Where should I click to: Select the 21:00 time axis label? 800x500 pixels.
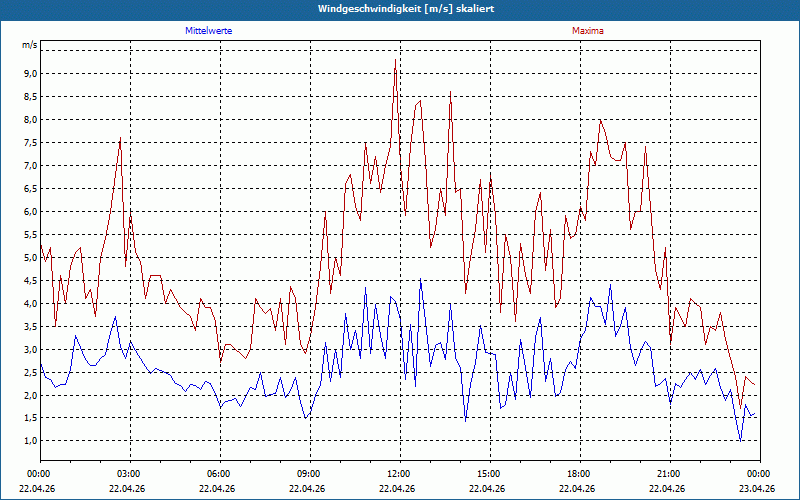(670, 474)
